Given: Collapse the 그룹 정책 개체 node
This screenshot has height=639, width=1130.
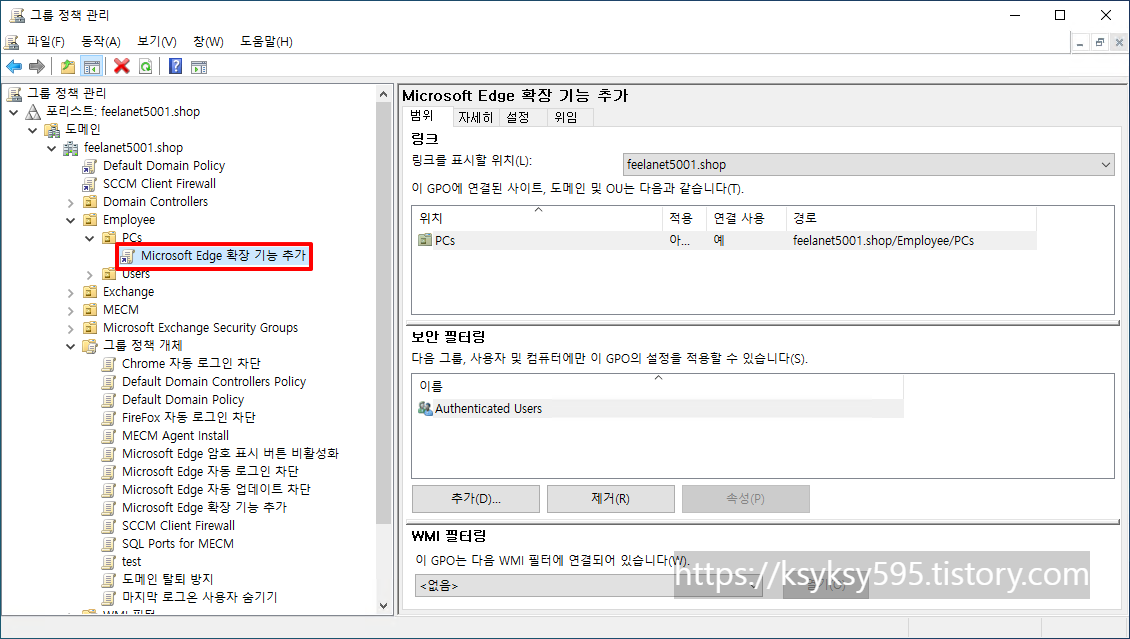Looking at the screenshot, I should click(71, 347).
